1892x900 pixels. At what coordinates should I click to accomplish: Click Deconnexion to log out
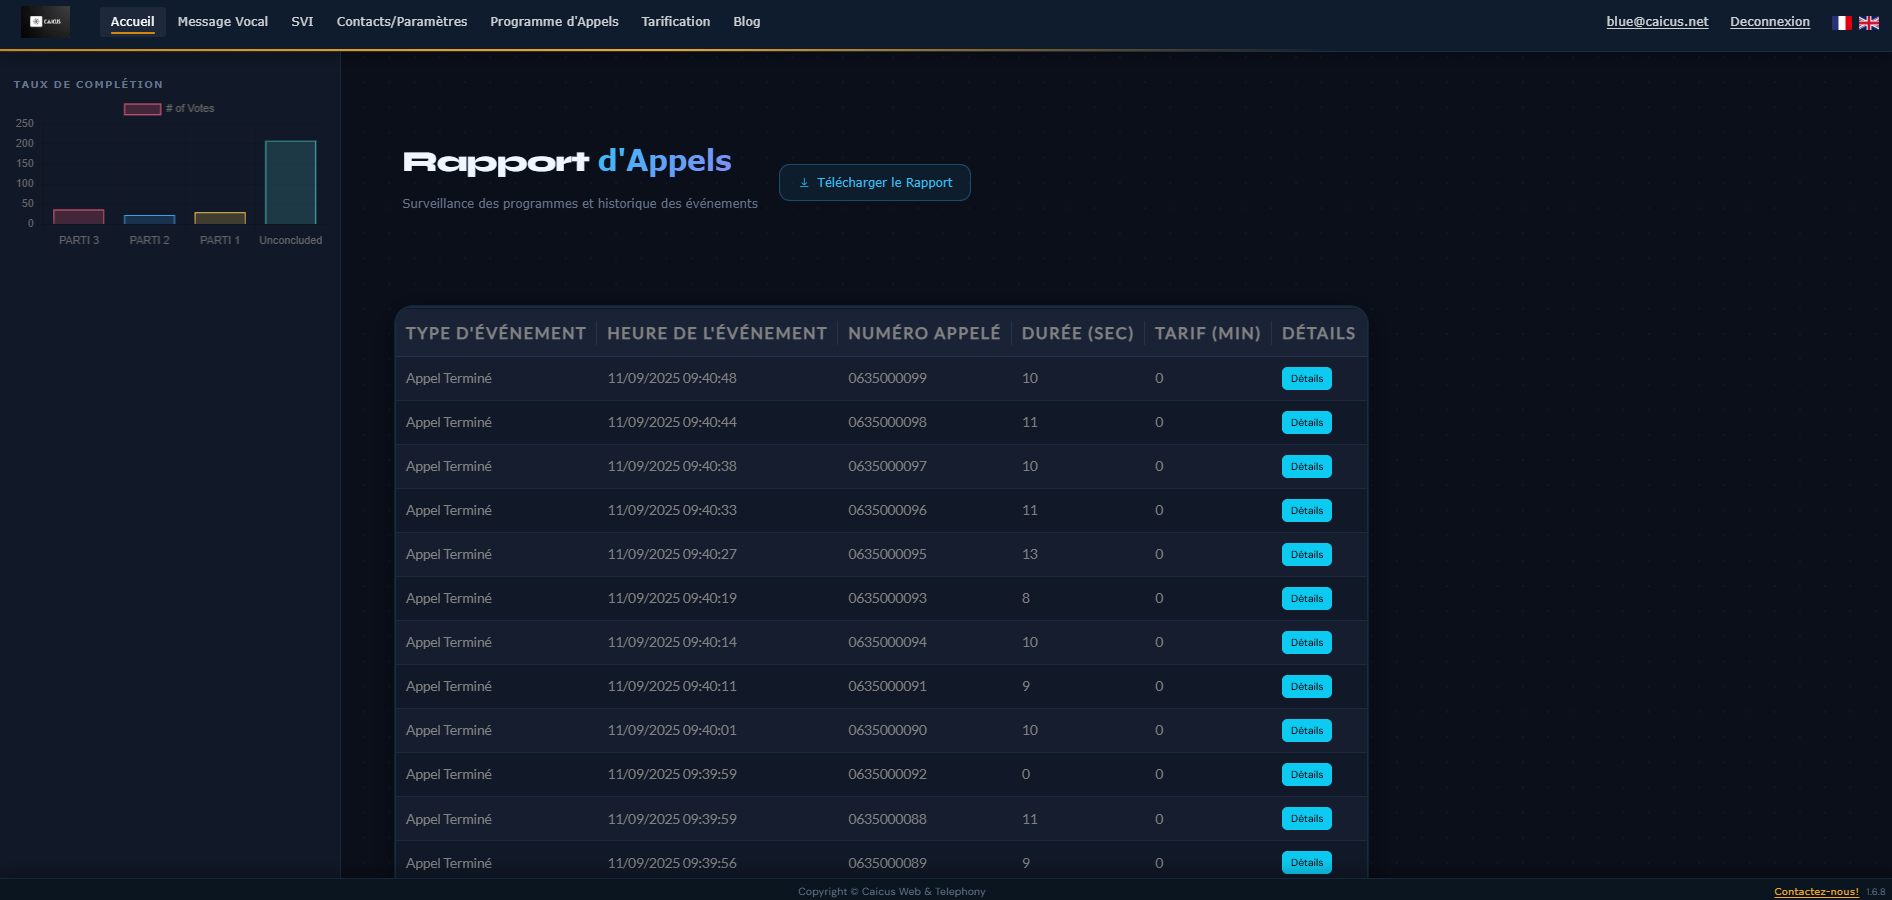click(1769, 21)
